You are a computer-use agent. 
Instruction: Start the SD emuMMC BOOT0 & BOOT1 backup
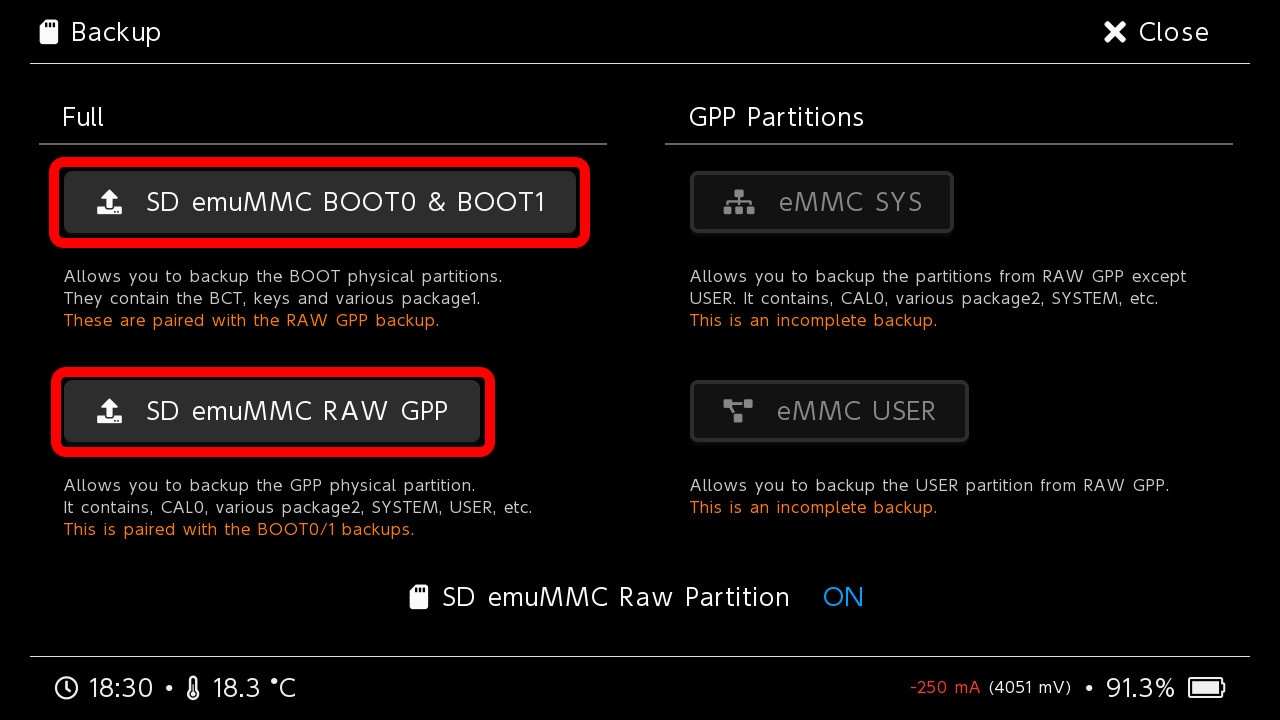pos(345,203)
